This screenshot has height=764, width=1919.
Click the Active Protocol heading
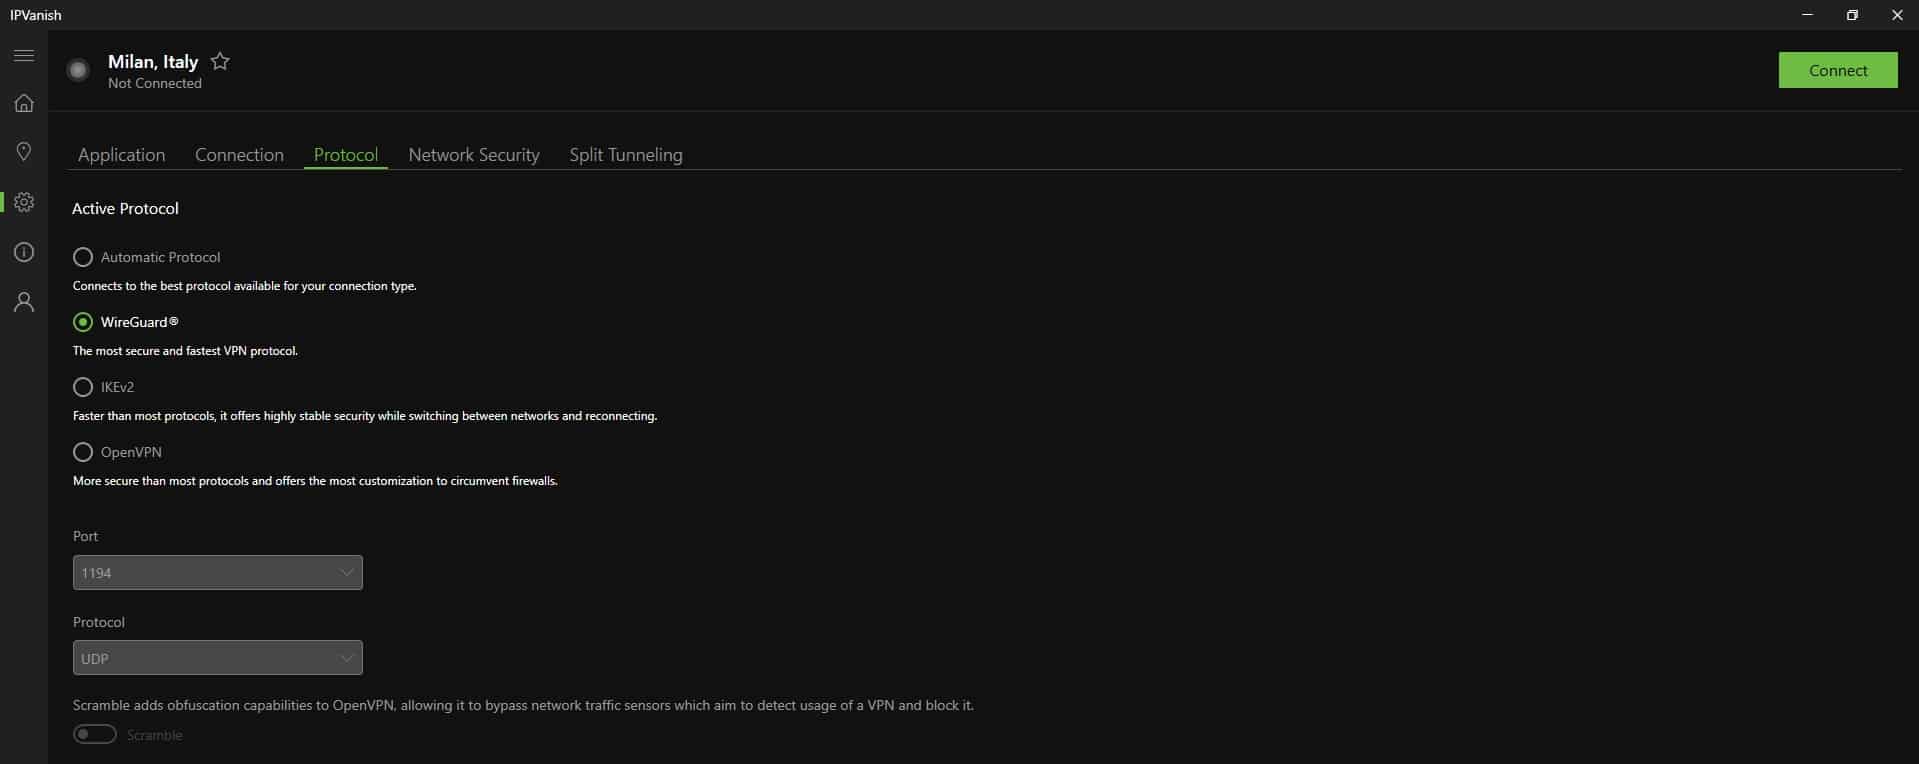pos(125,208)
